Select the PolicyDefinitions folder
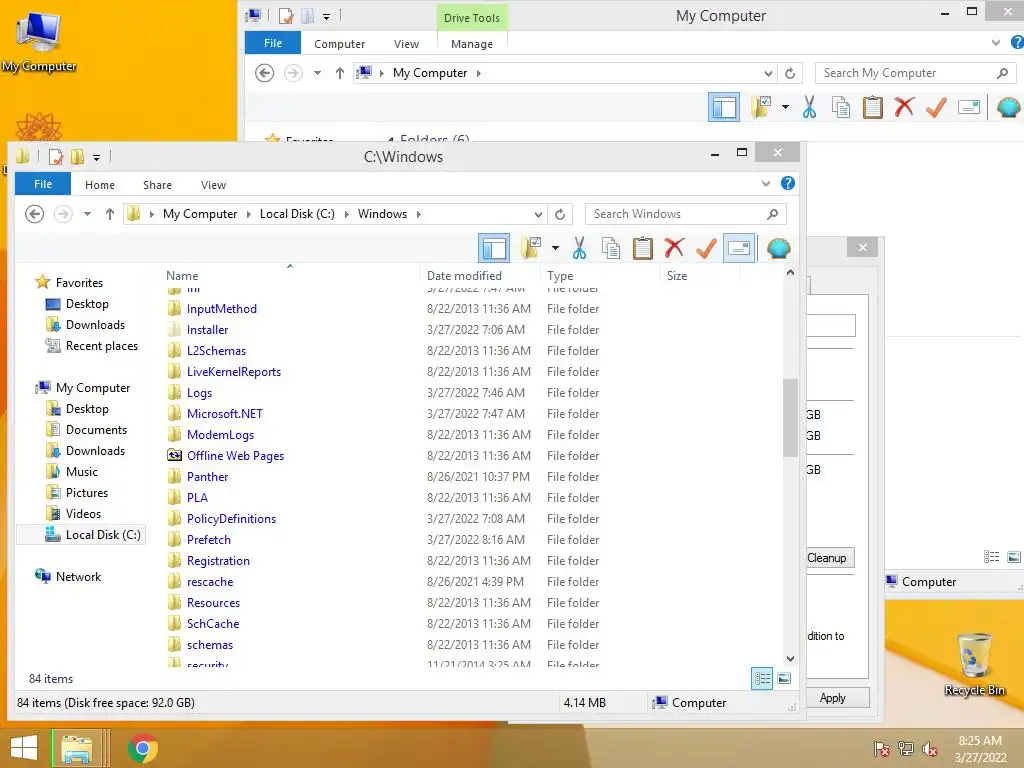Image resolution: width=1024 pixels, height=768 pixels. (x=231, y=519)
